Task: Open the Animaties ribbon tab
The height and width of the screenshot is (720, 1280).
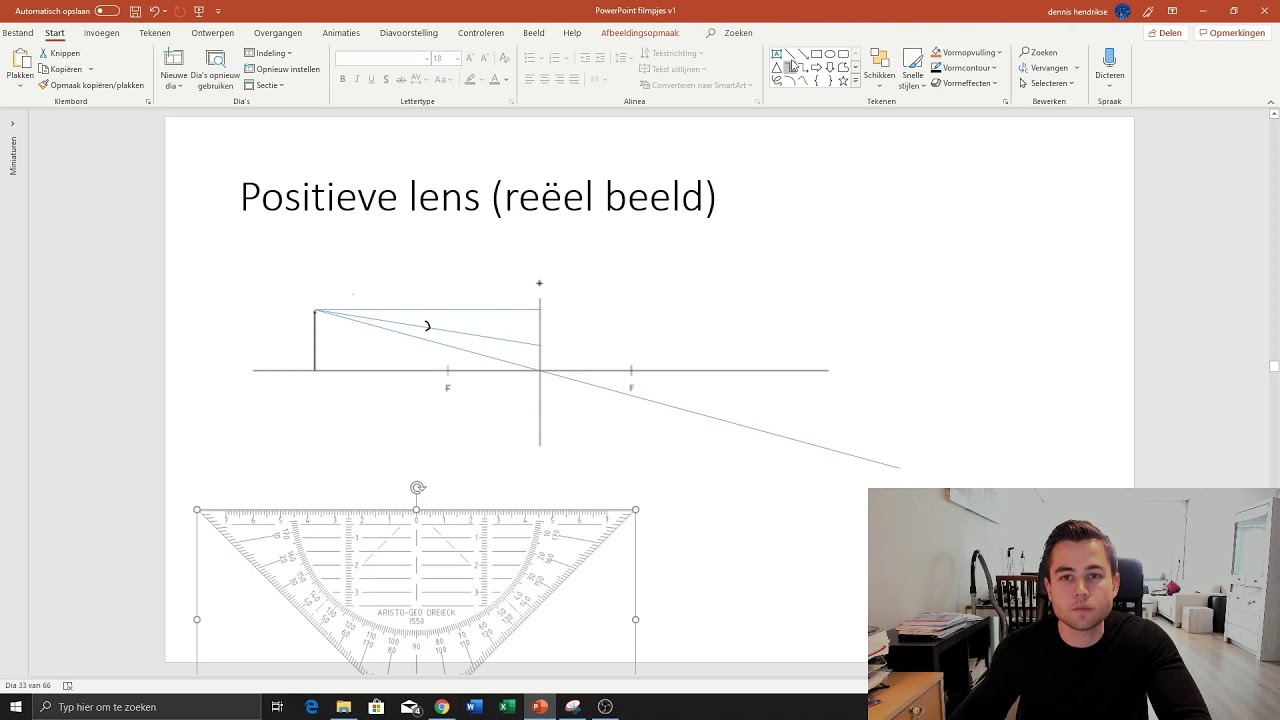Action: (341, 33)
